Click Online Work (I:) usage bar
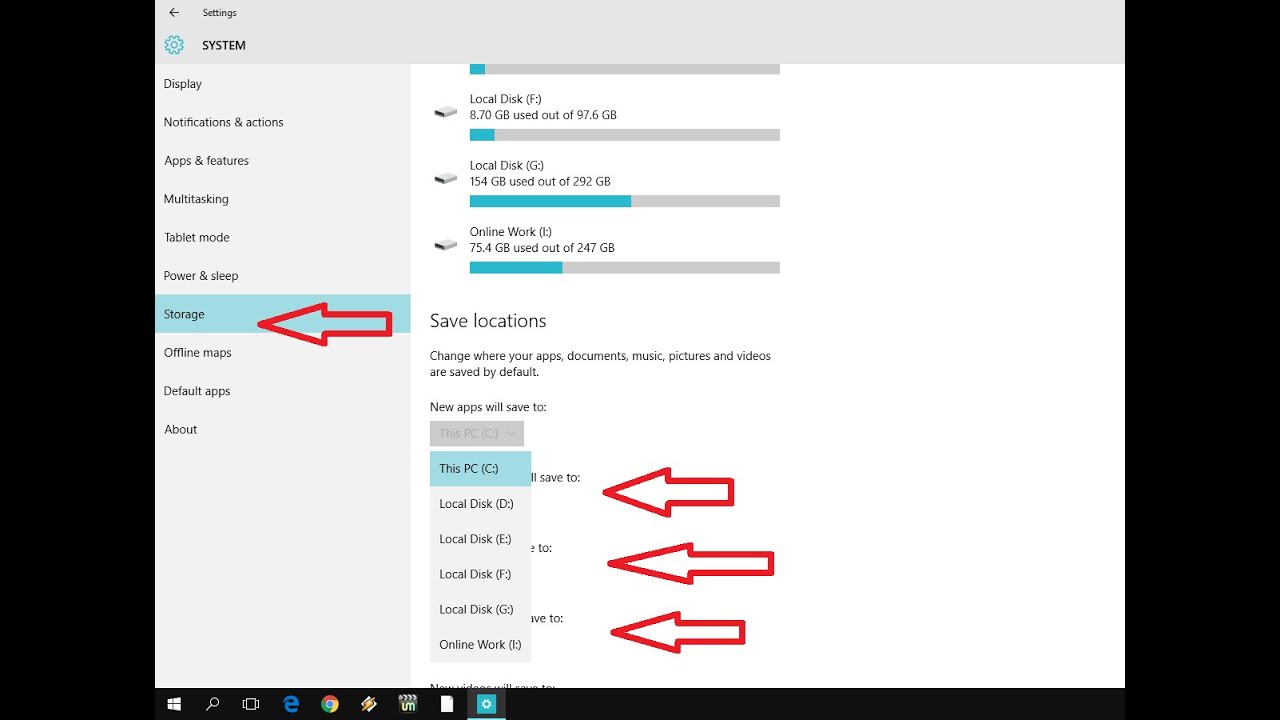Image resolution: width=1280 pixels, height=720 pixels. [x=625, y=267]
